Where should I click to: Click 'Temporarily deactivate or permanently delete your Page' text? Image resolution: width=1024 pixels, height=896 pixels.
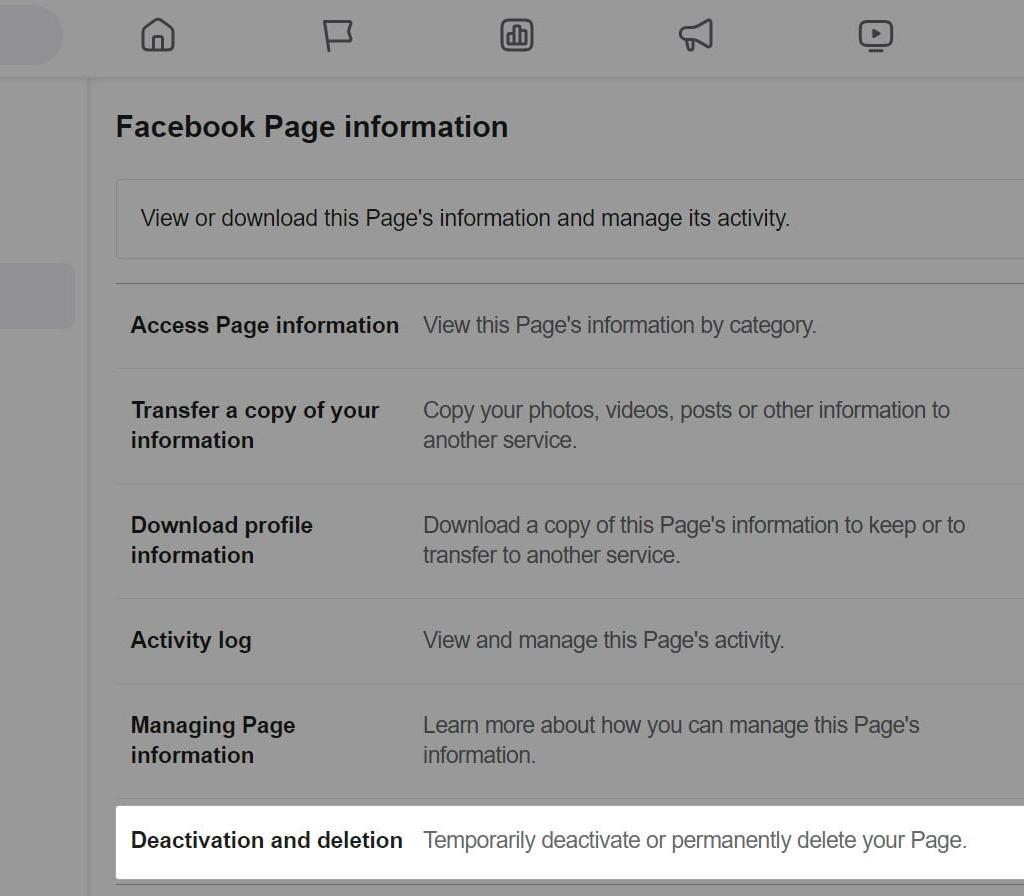pos(694,840)
